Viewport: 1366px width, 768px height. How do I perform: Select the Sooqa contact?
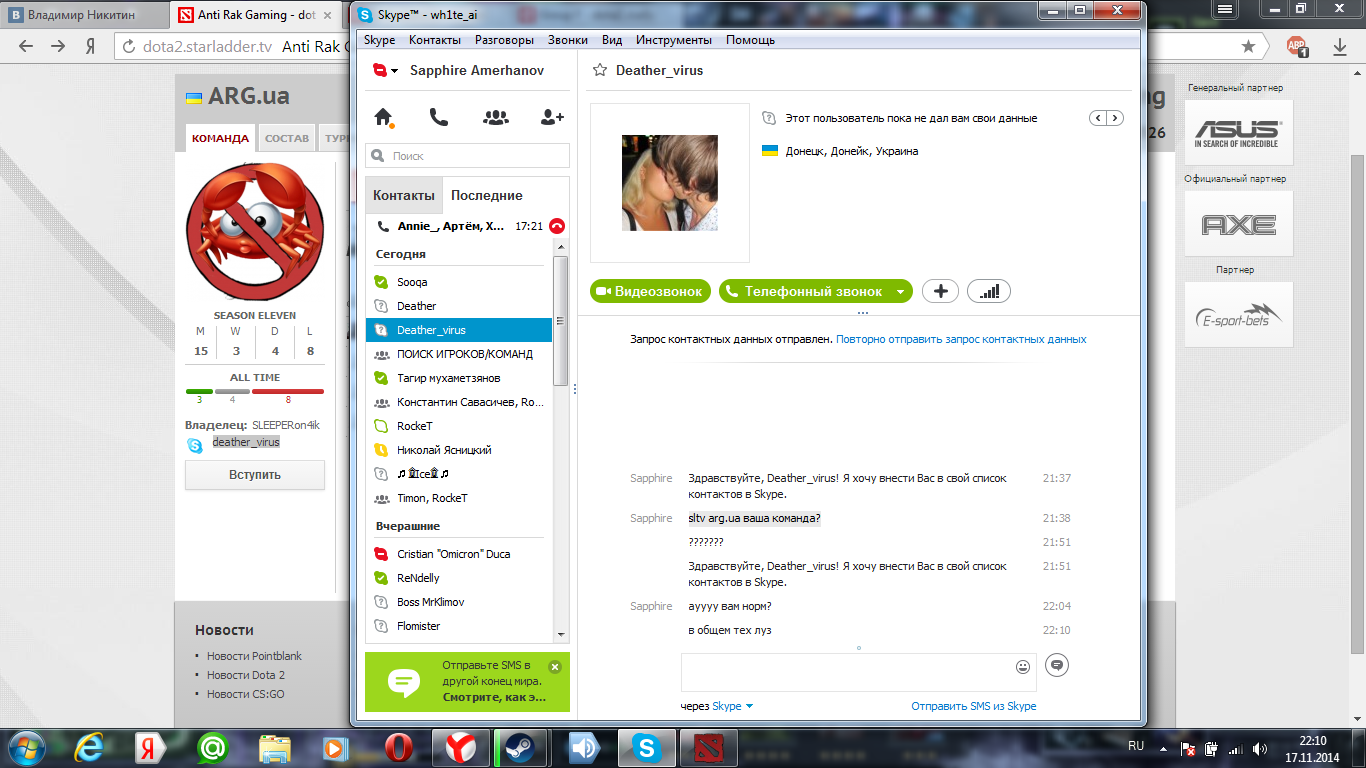point(459,282)
